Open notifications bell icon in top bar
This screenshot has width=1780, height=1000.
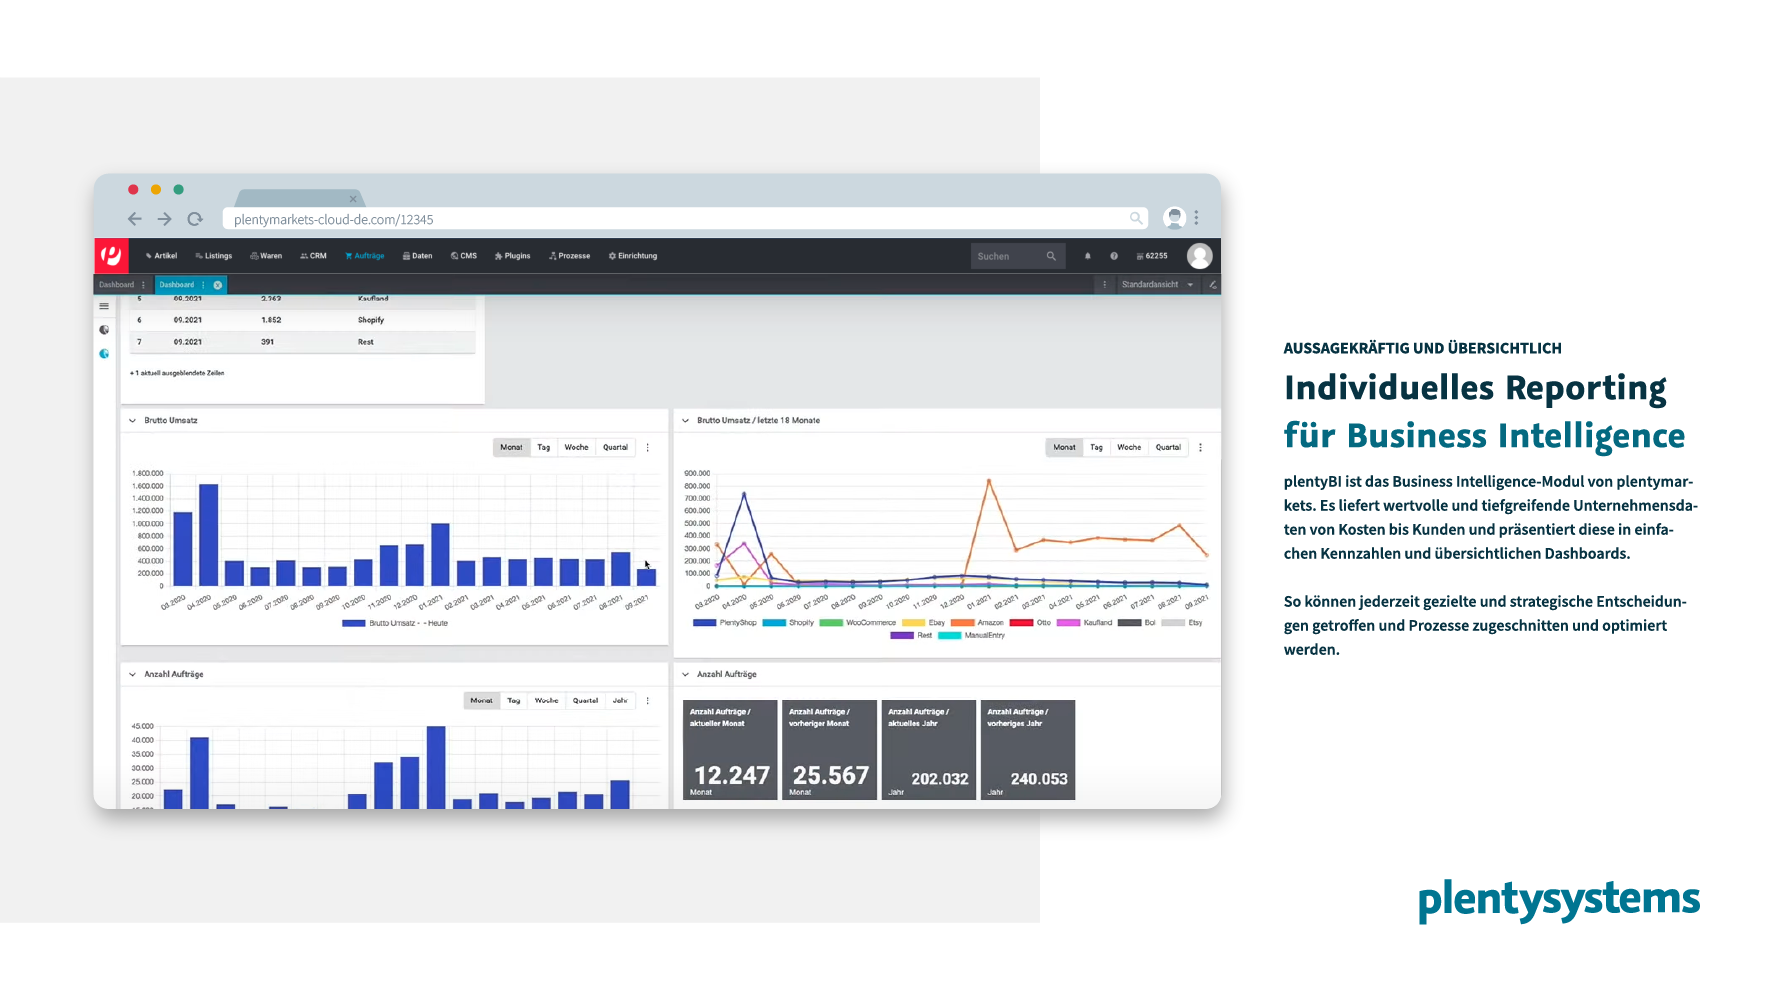click(x=1088, y=256)
